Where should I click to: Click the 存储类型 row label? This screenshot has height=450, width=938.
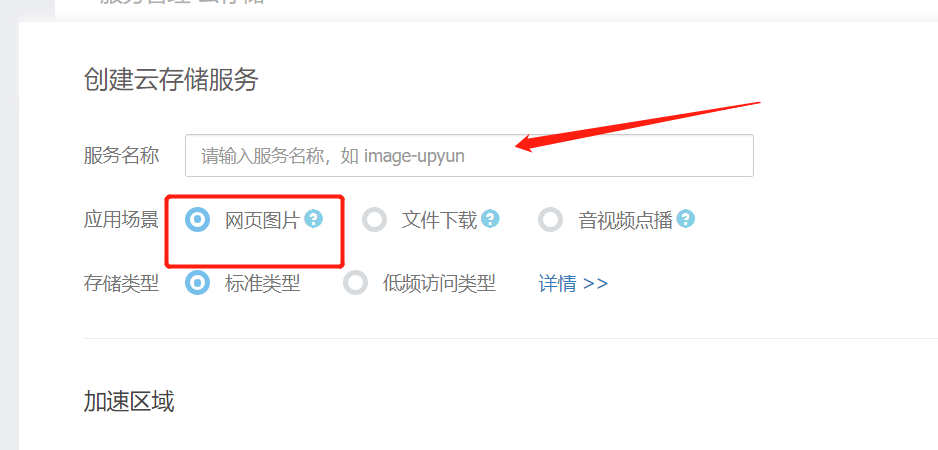pyautogui.click(x=121, y=283)
